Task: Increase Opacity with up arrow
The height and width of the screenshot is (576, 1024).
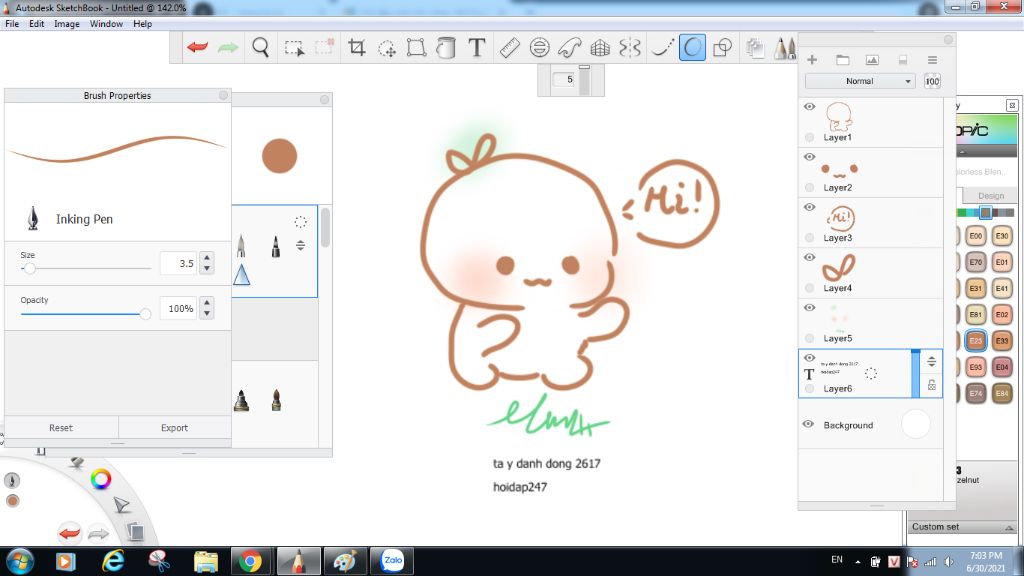Action: coord(207,302)
